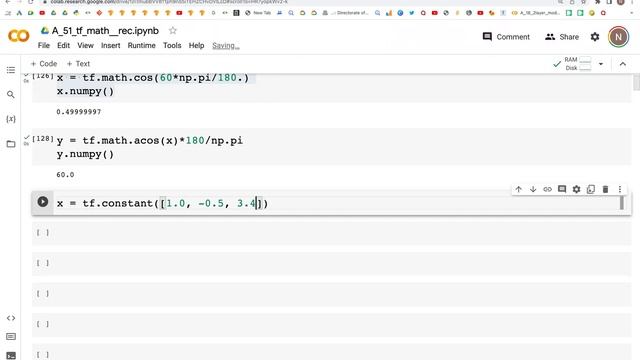Select the tf.math.acos cell code
The image size is (640, 360).
149,147
